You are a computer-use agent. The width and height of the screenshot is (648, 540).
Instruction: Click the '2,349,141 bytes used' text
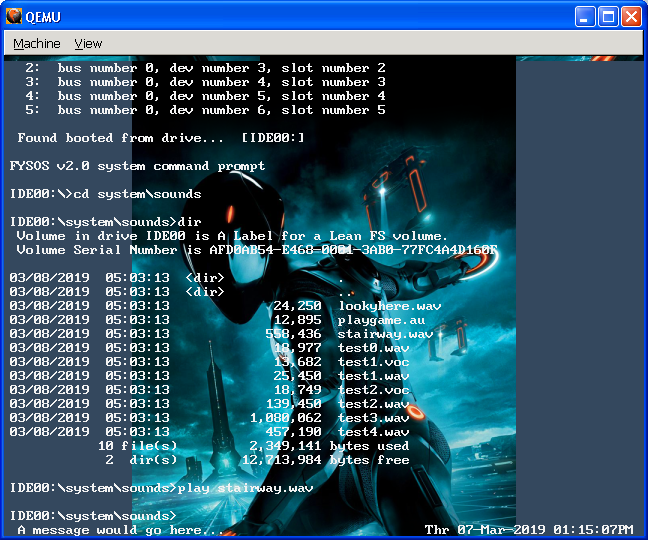point(329,446)
